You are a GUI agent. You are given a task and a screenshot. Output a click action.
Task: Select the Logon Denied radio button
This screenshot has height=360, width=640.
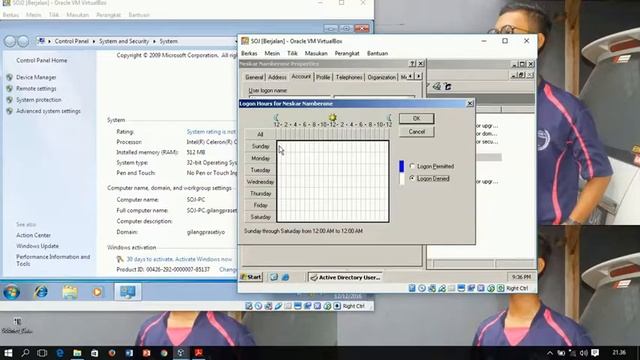click(412, 178)
